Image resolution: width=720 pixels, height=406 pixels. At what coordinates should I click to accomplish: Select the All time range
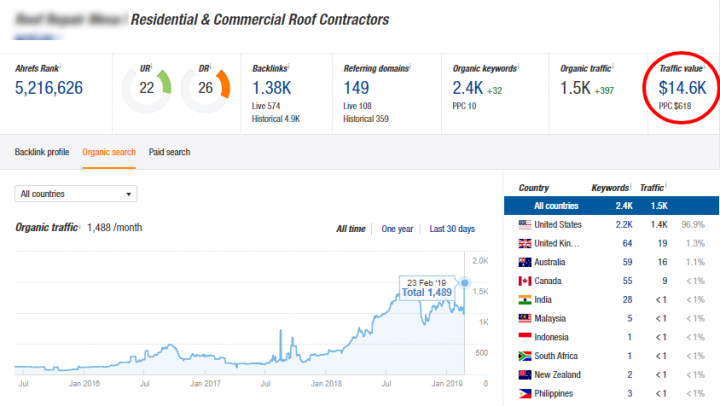coord(352,229)
